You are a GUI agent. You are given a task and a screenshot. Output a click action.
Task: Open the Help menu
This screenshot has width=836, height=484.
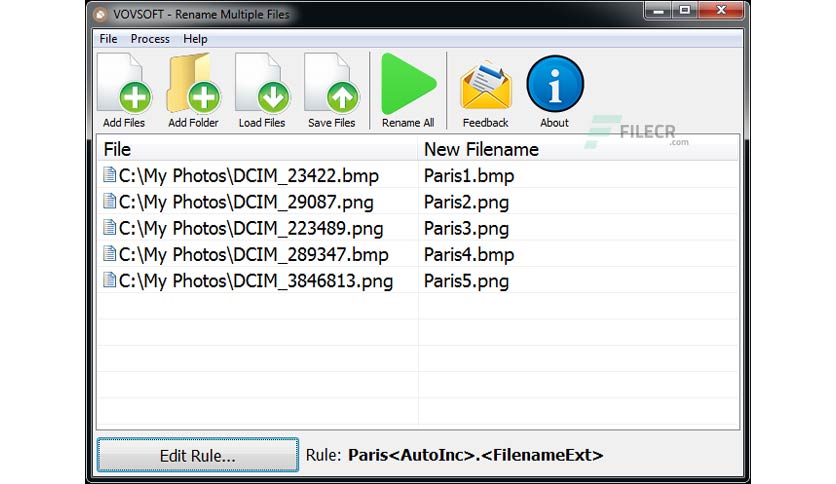[195, 39]
